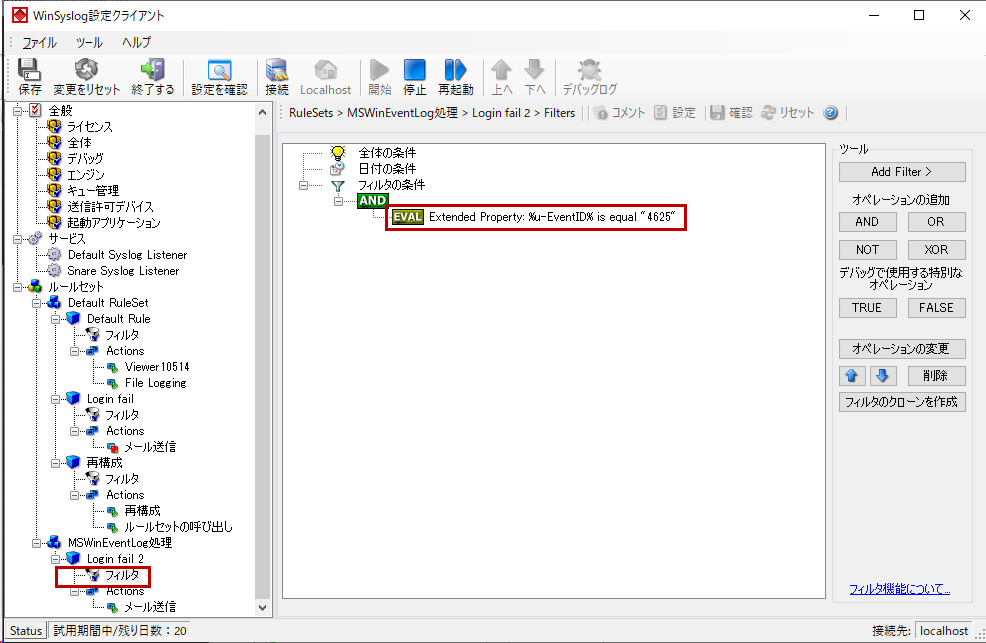Move filter up with blue up arrow button
This screenshot has height=643, width=986.
(852, 376)
